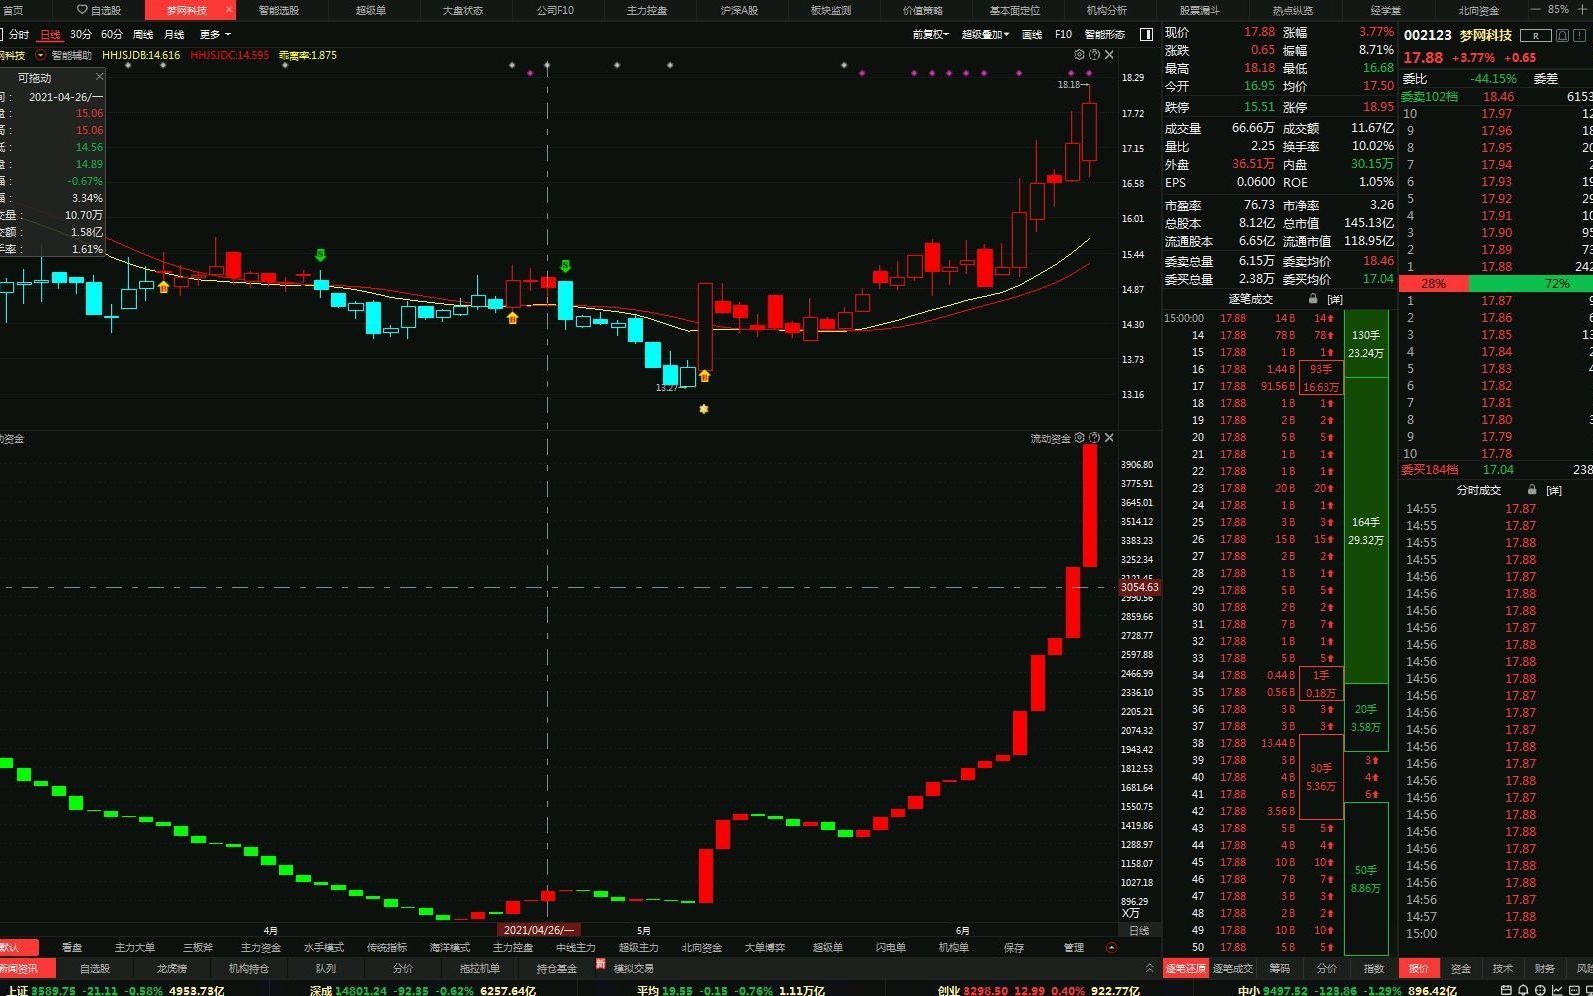Toggle the F10 info view in chart toolbar
This screenshot has width=1593, height=996.
coord(1063,34)
